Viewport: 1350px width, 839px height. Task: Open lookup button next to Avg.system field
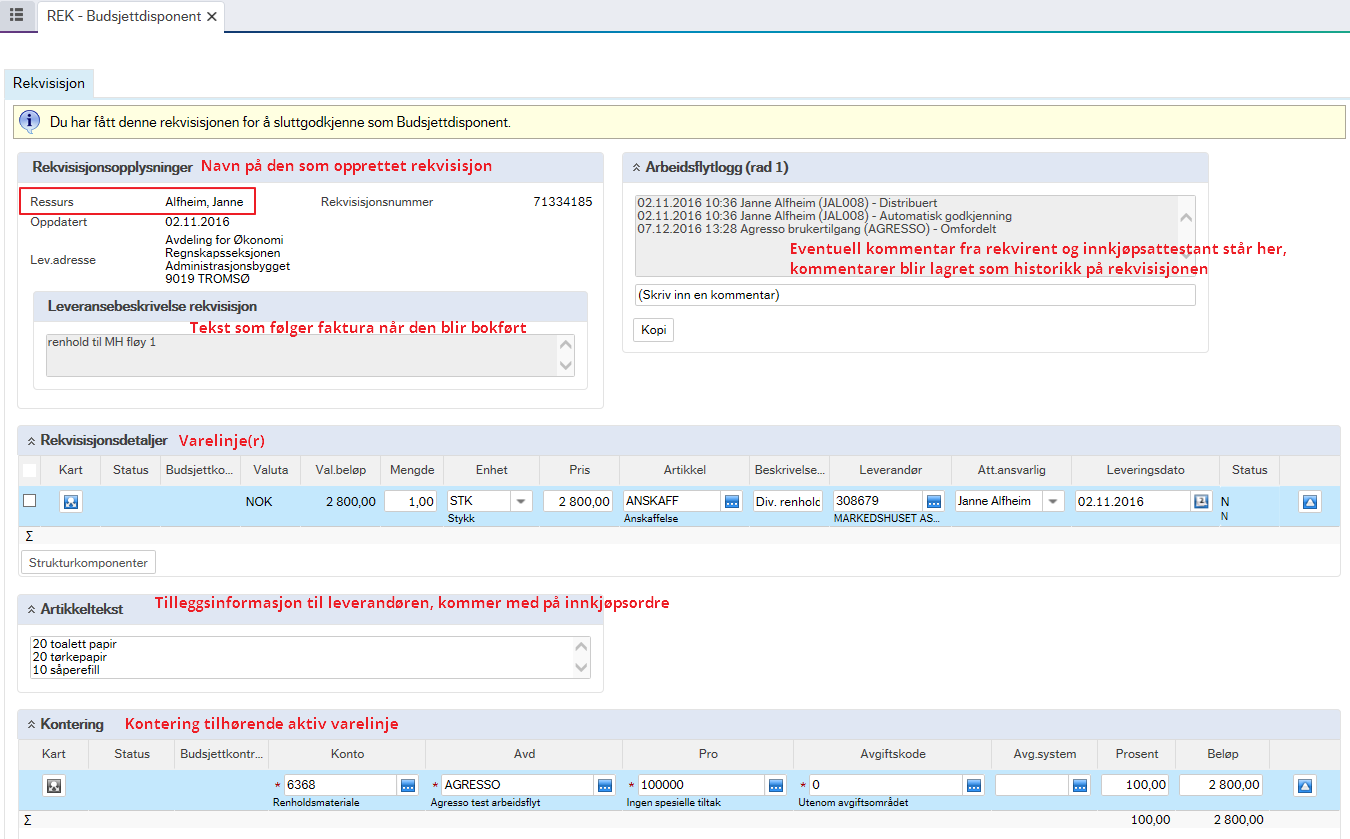pyautogui.click(x=1078, y=785)
